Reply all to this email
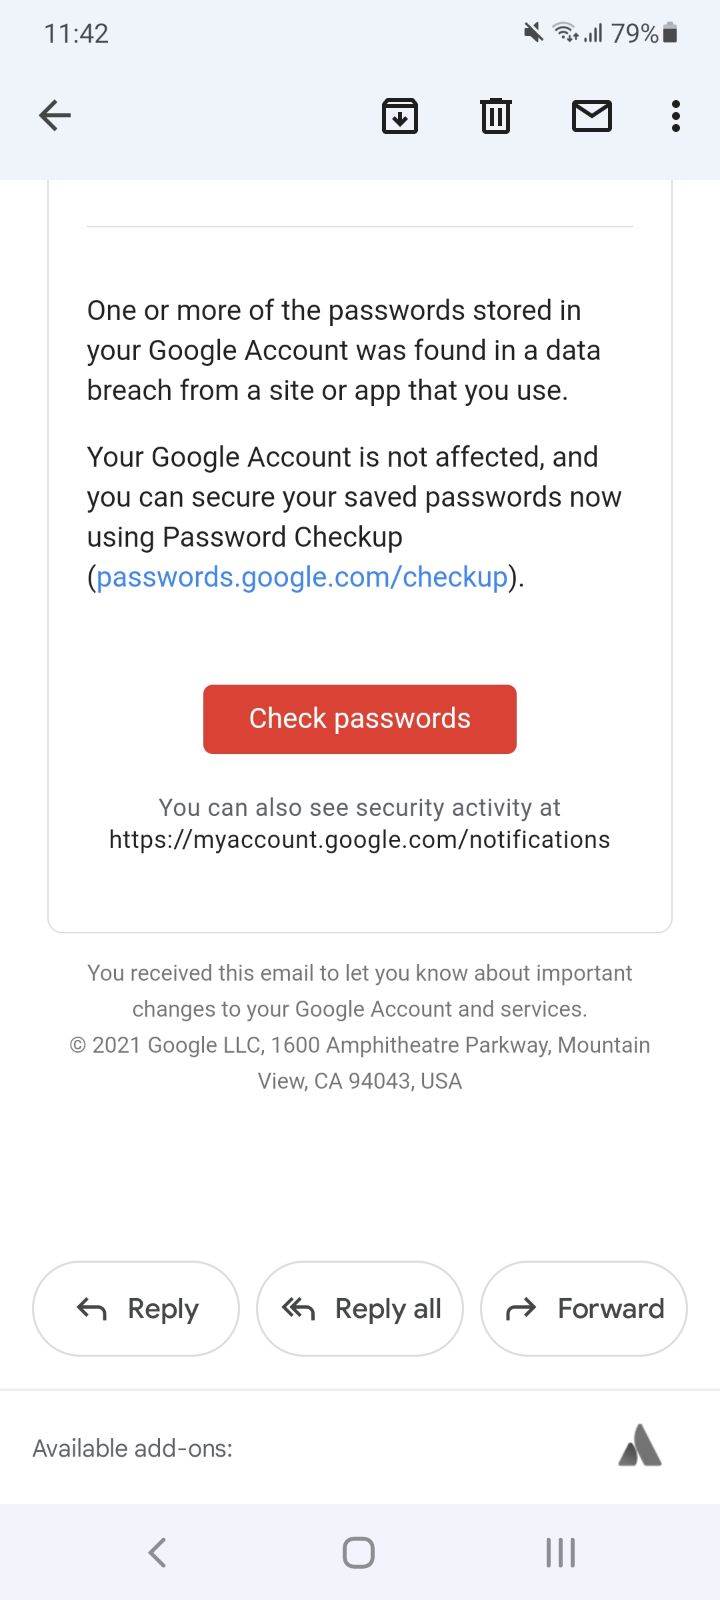 click(x=359, y=1308)
